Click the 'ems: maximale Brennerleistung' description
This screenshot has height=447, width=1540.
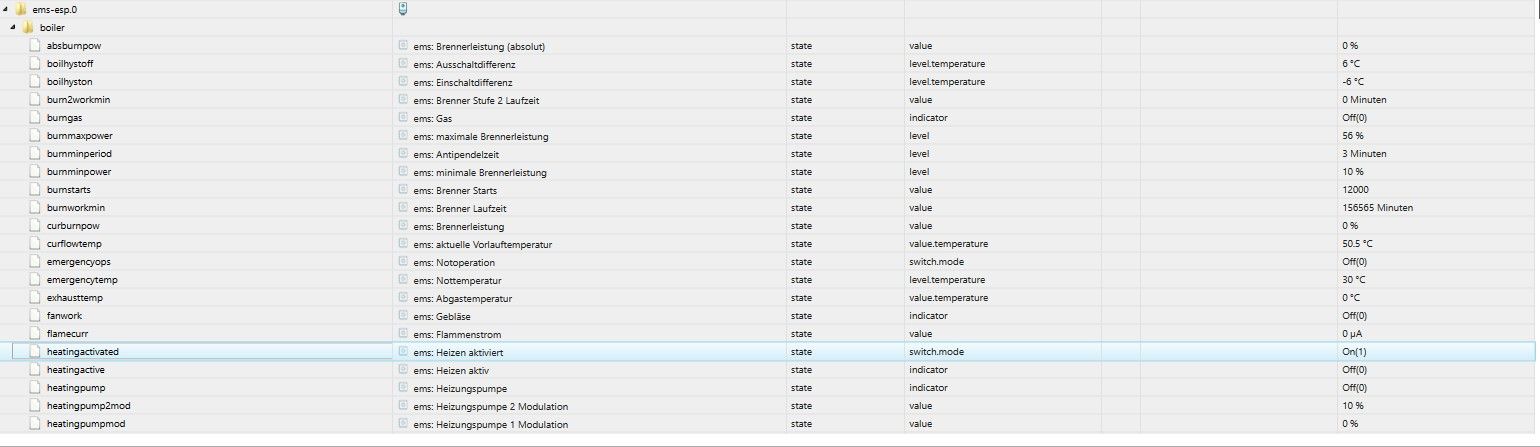[x=480, y=136]
